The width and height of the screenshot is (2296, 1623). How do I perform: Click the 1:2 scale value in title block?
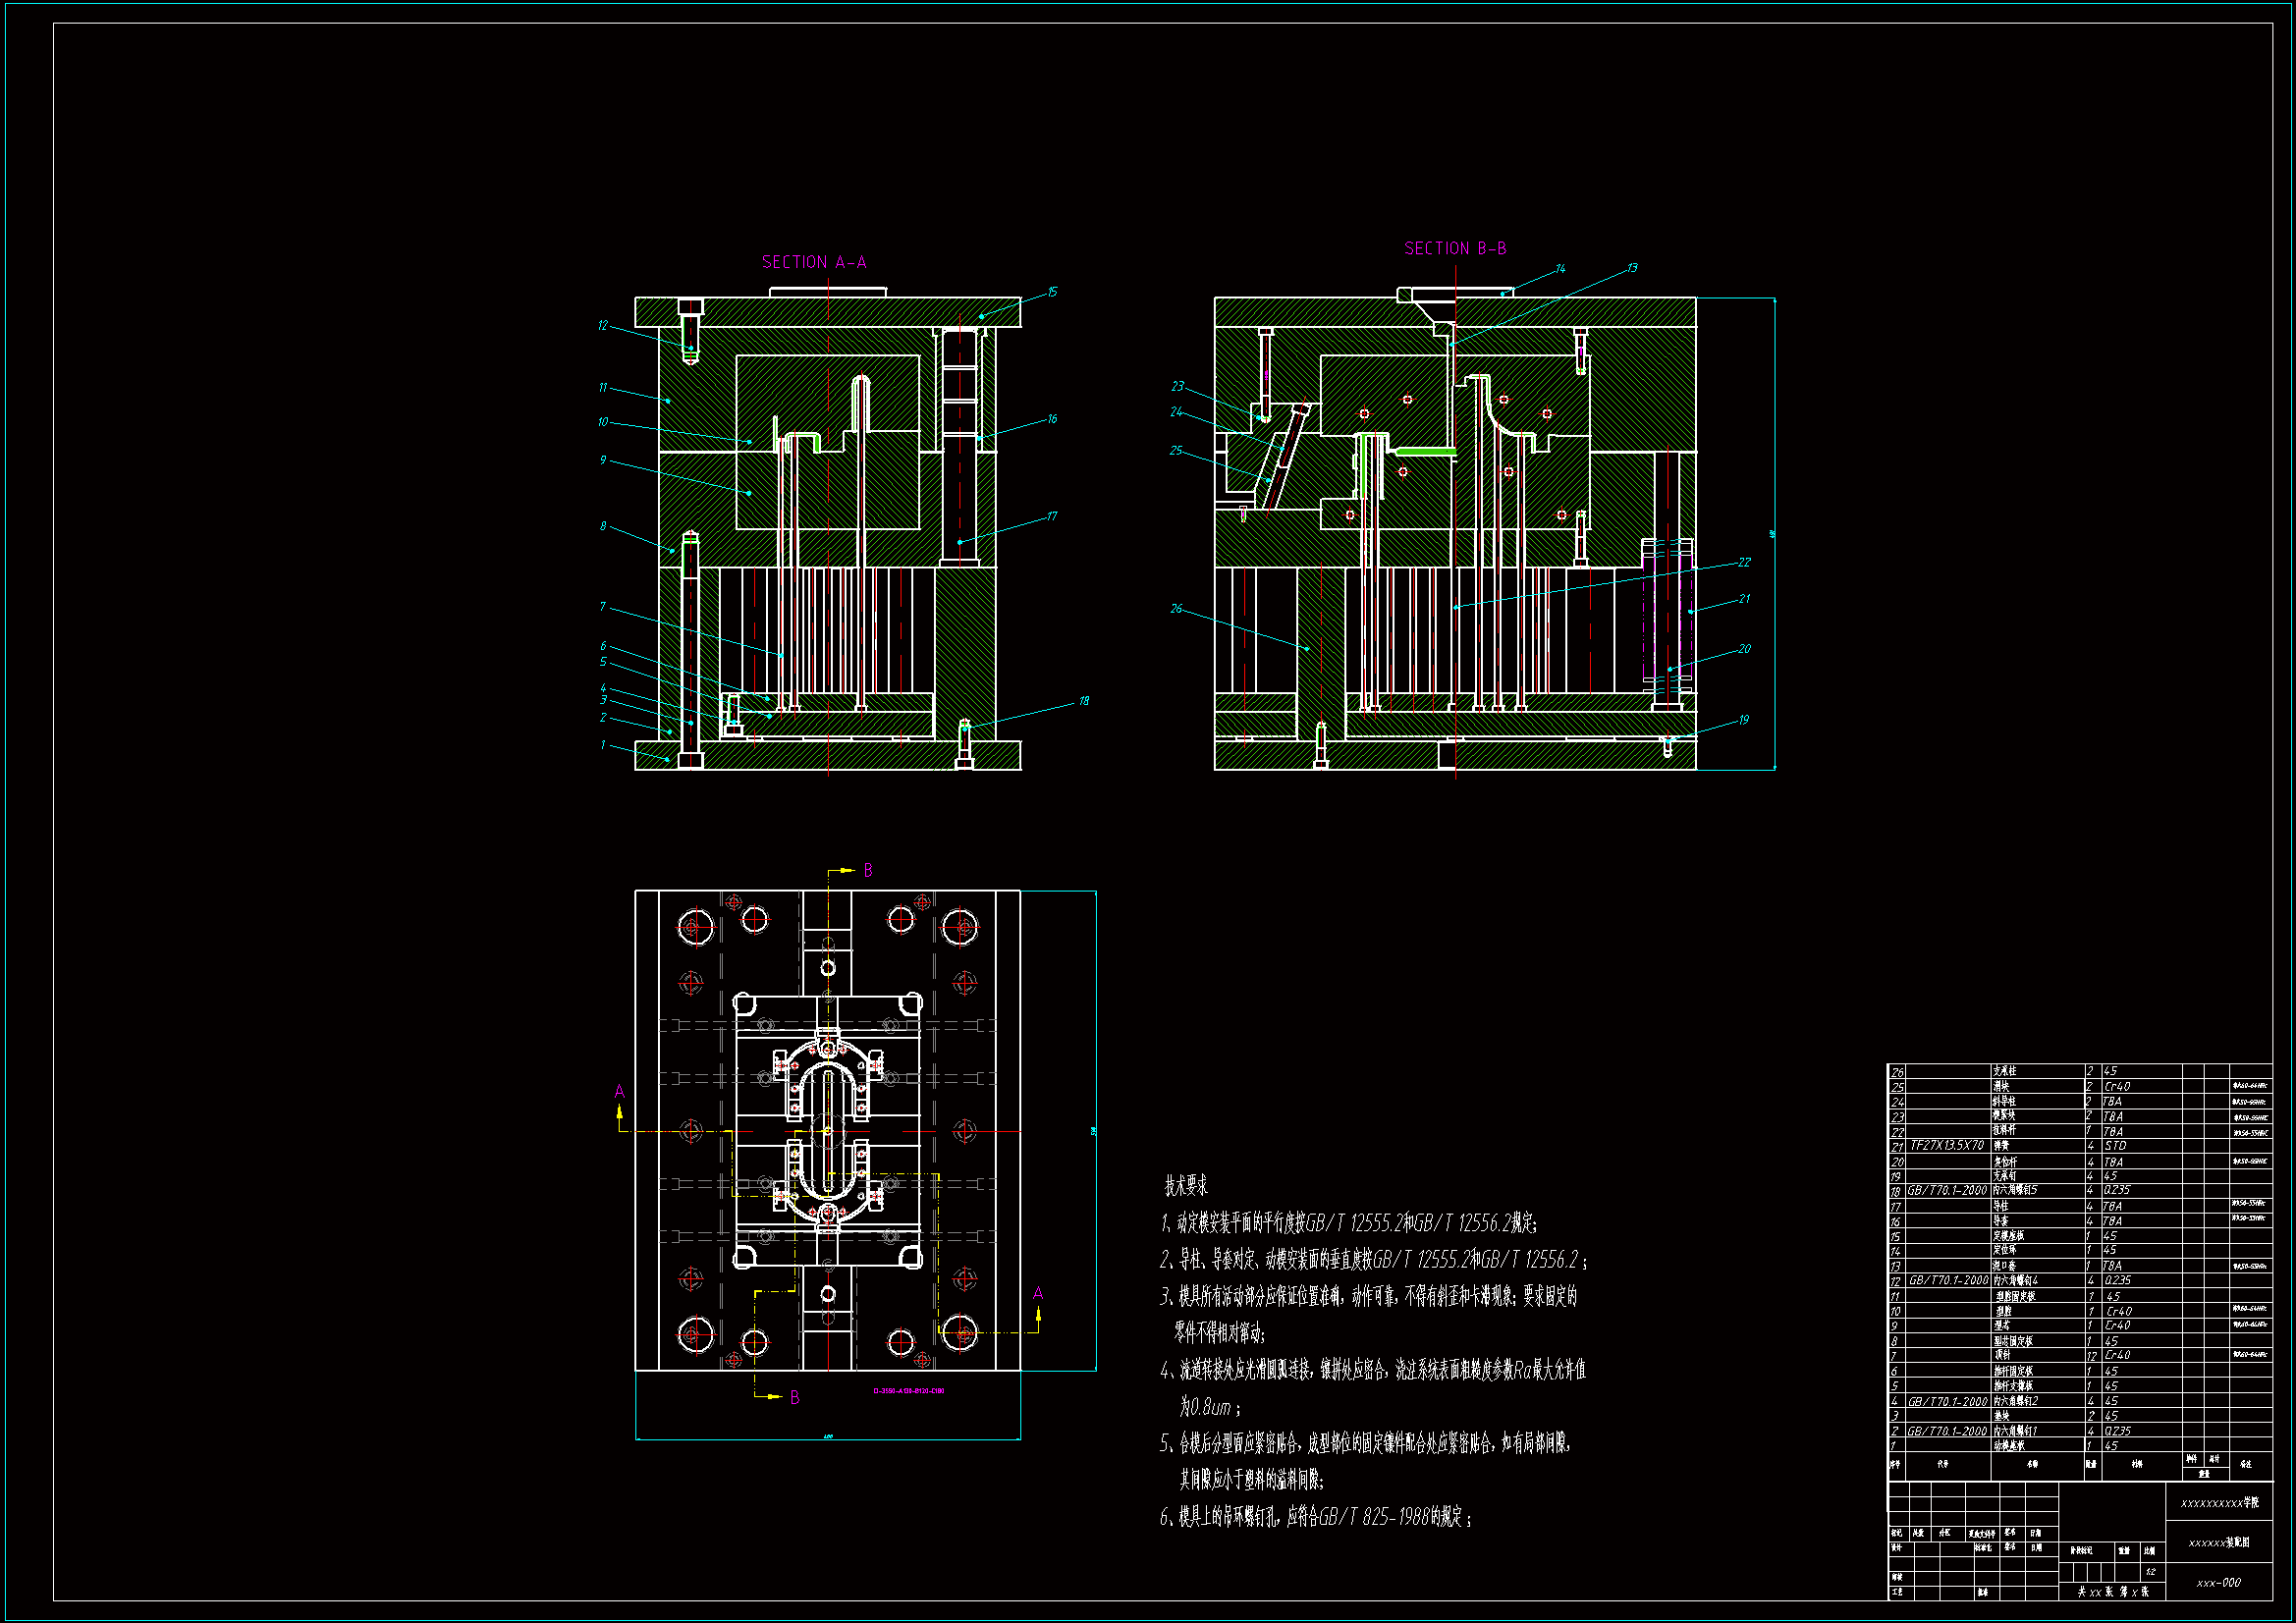[x=2151, y=1572]
